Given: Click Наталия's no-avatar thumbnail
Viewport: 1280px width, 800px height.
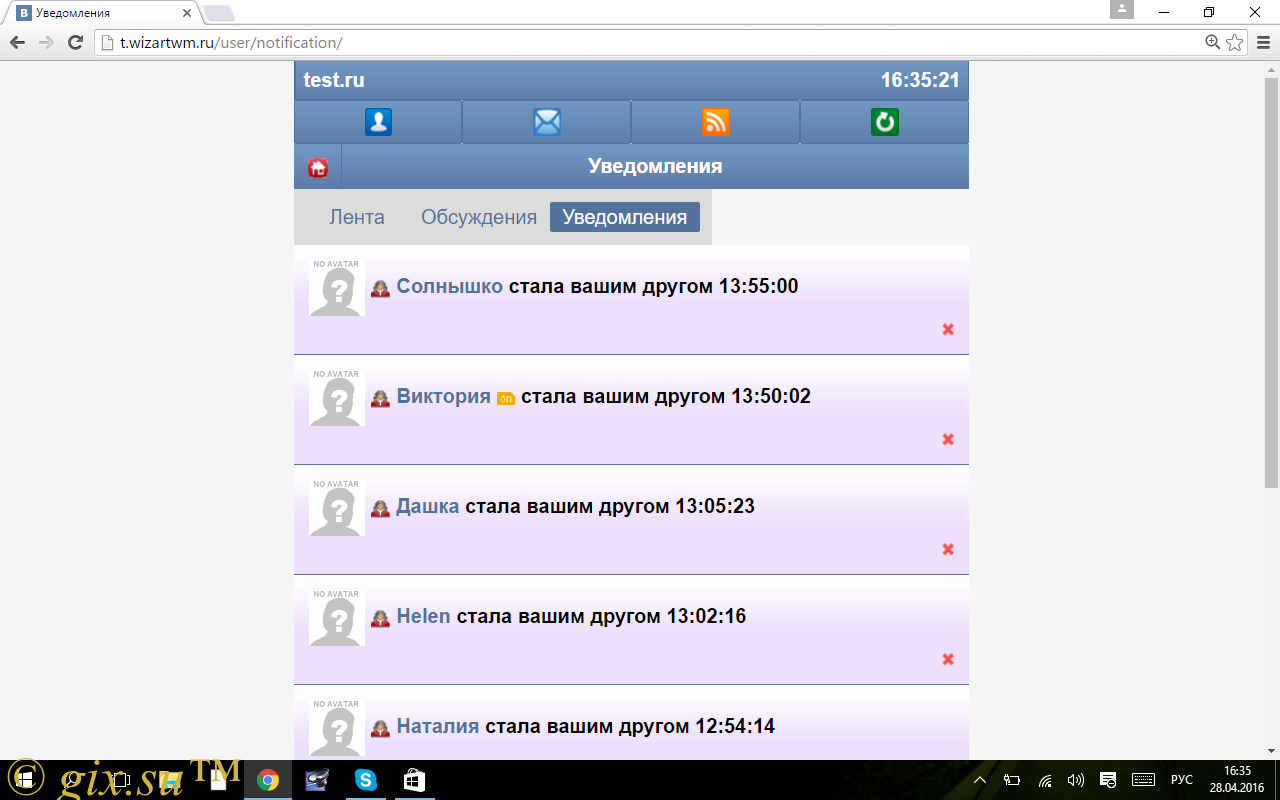Looking at the screenshot, I should pos(336,727).
